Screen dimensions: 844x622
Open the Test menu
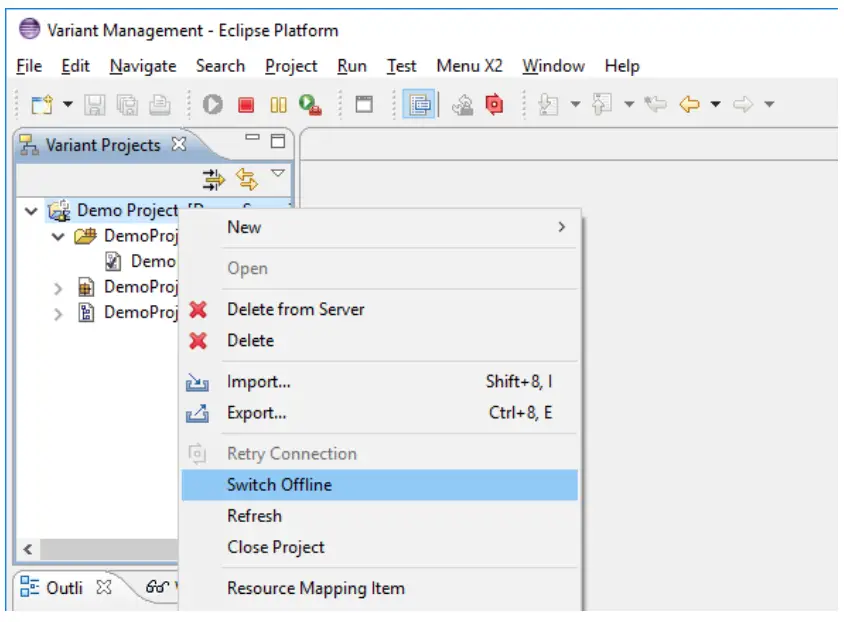(402, 66)
